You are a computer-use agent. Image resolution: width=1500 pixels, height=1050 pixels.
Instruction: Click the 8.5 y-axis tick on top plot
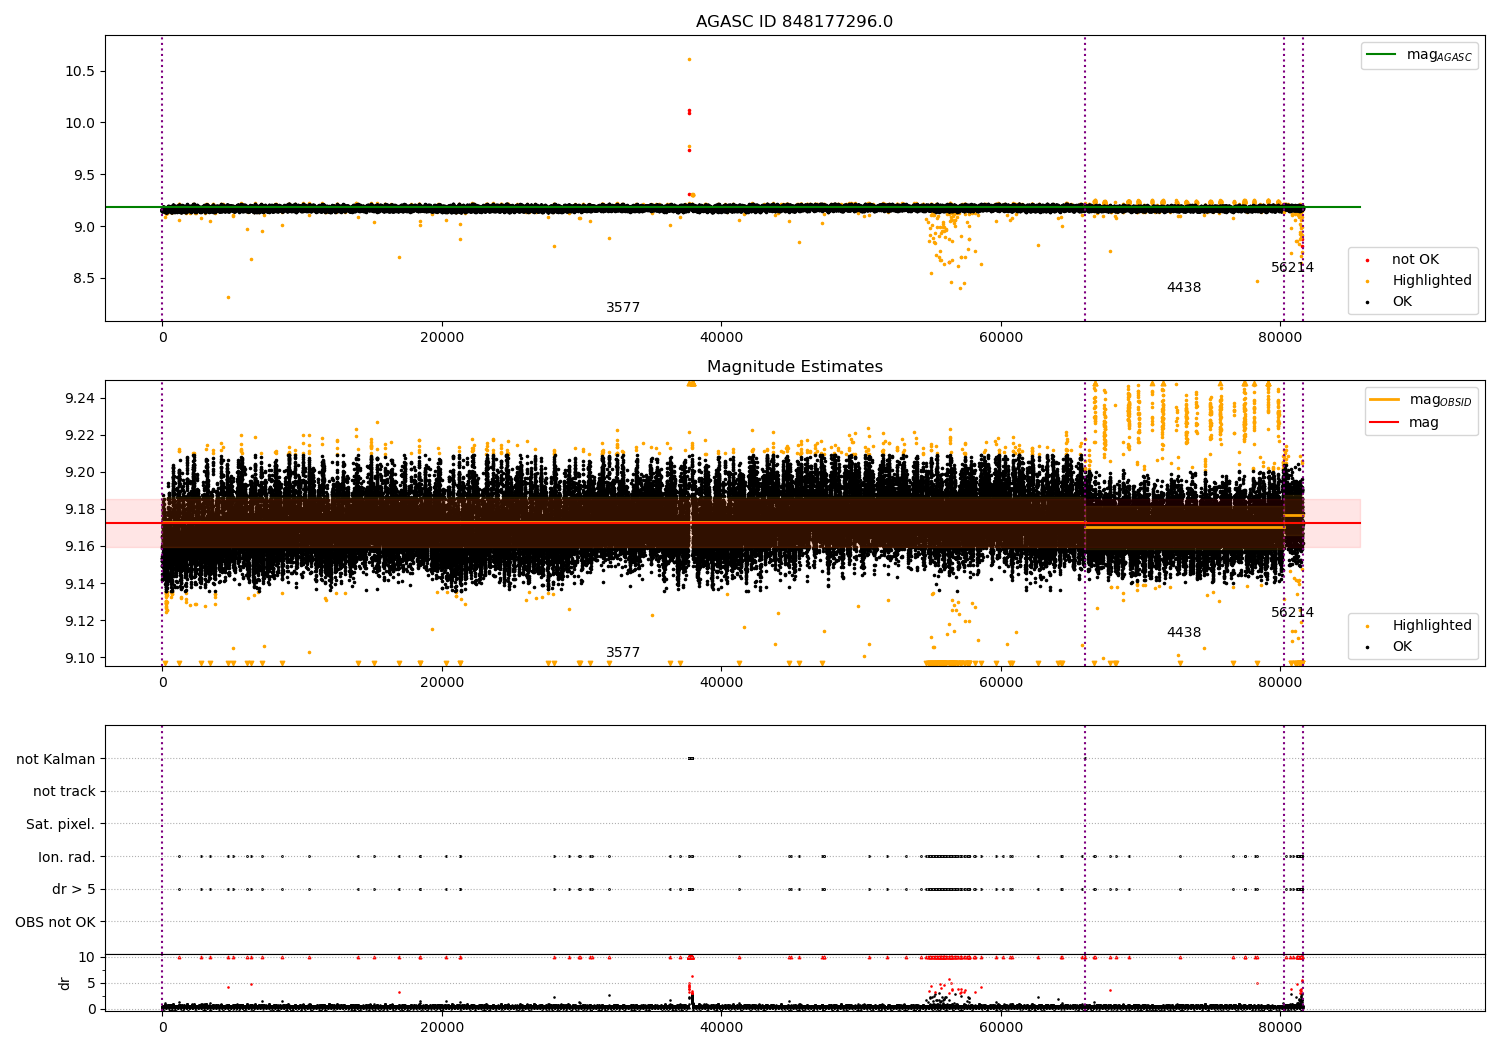coord(85,279)
